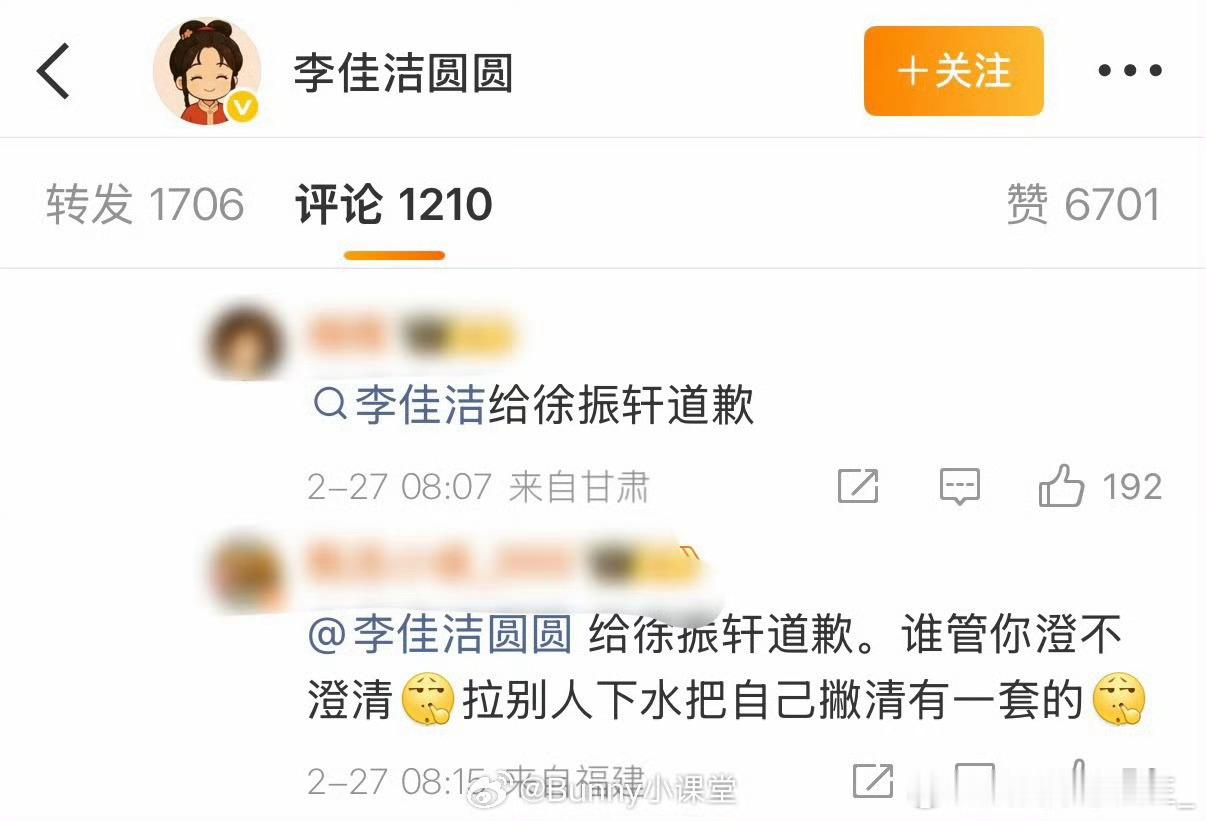Tap the 李佳洁圆圆 profile avatar
This screenshot has height=821, width=1206.
[207, 72]
